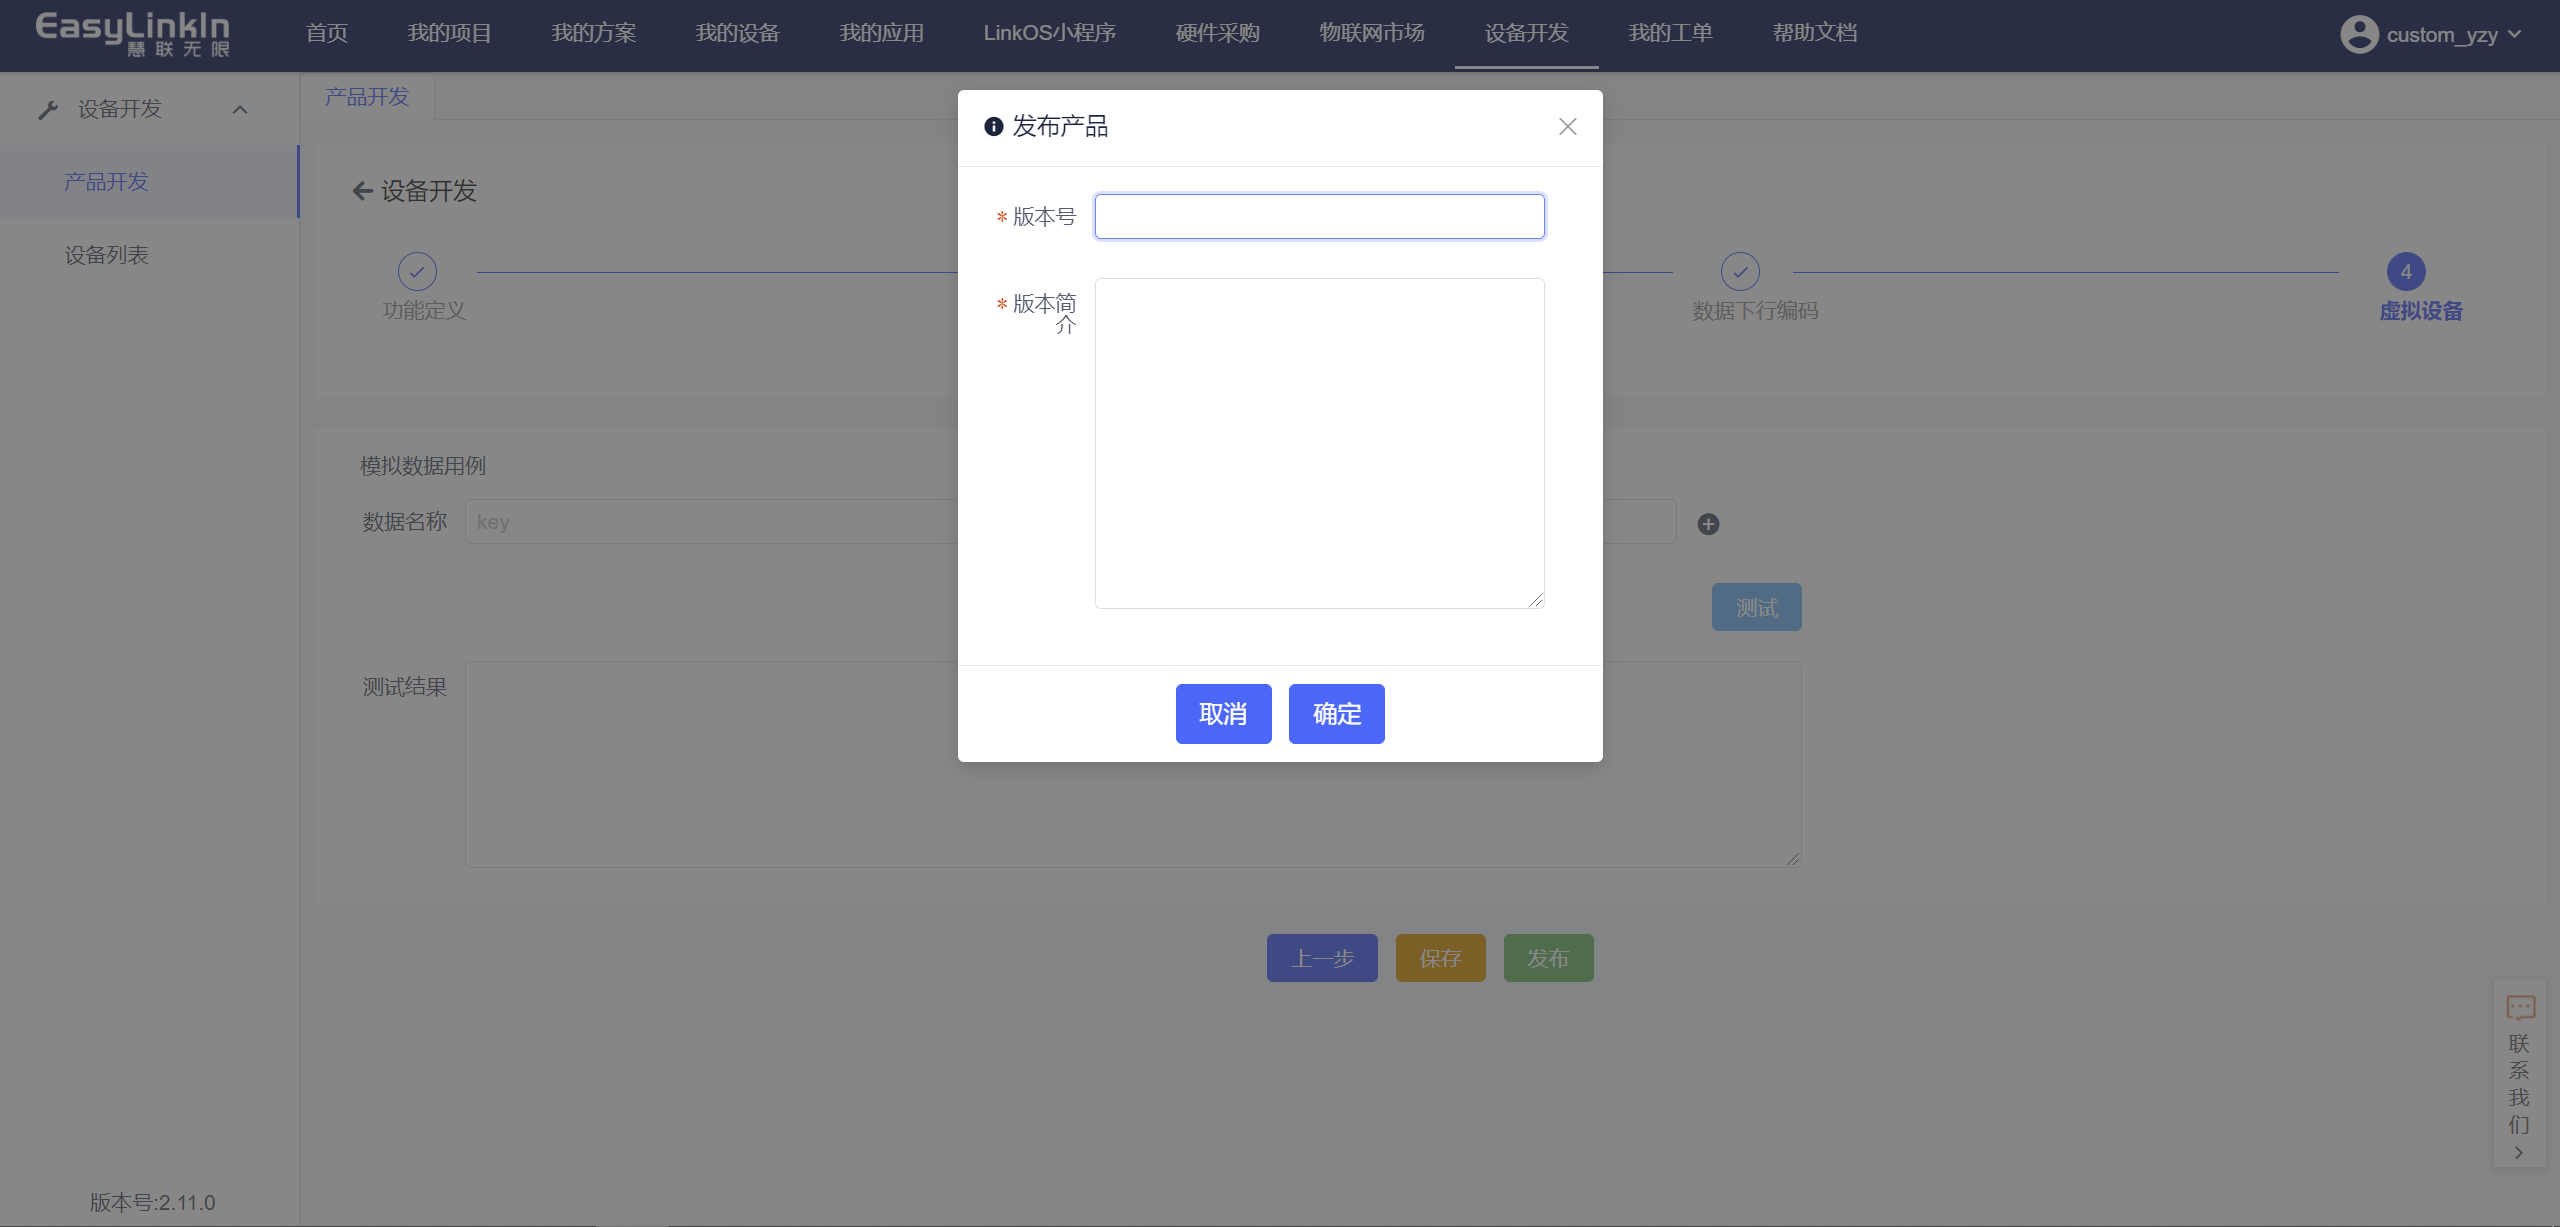Open 物联网市场 in the top navigation
Viewport: 2560px width, 1227px height.
point(1371,33)
